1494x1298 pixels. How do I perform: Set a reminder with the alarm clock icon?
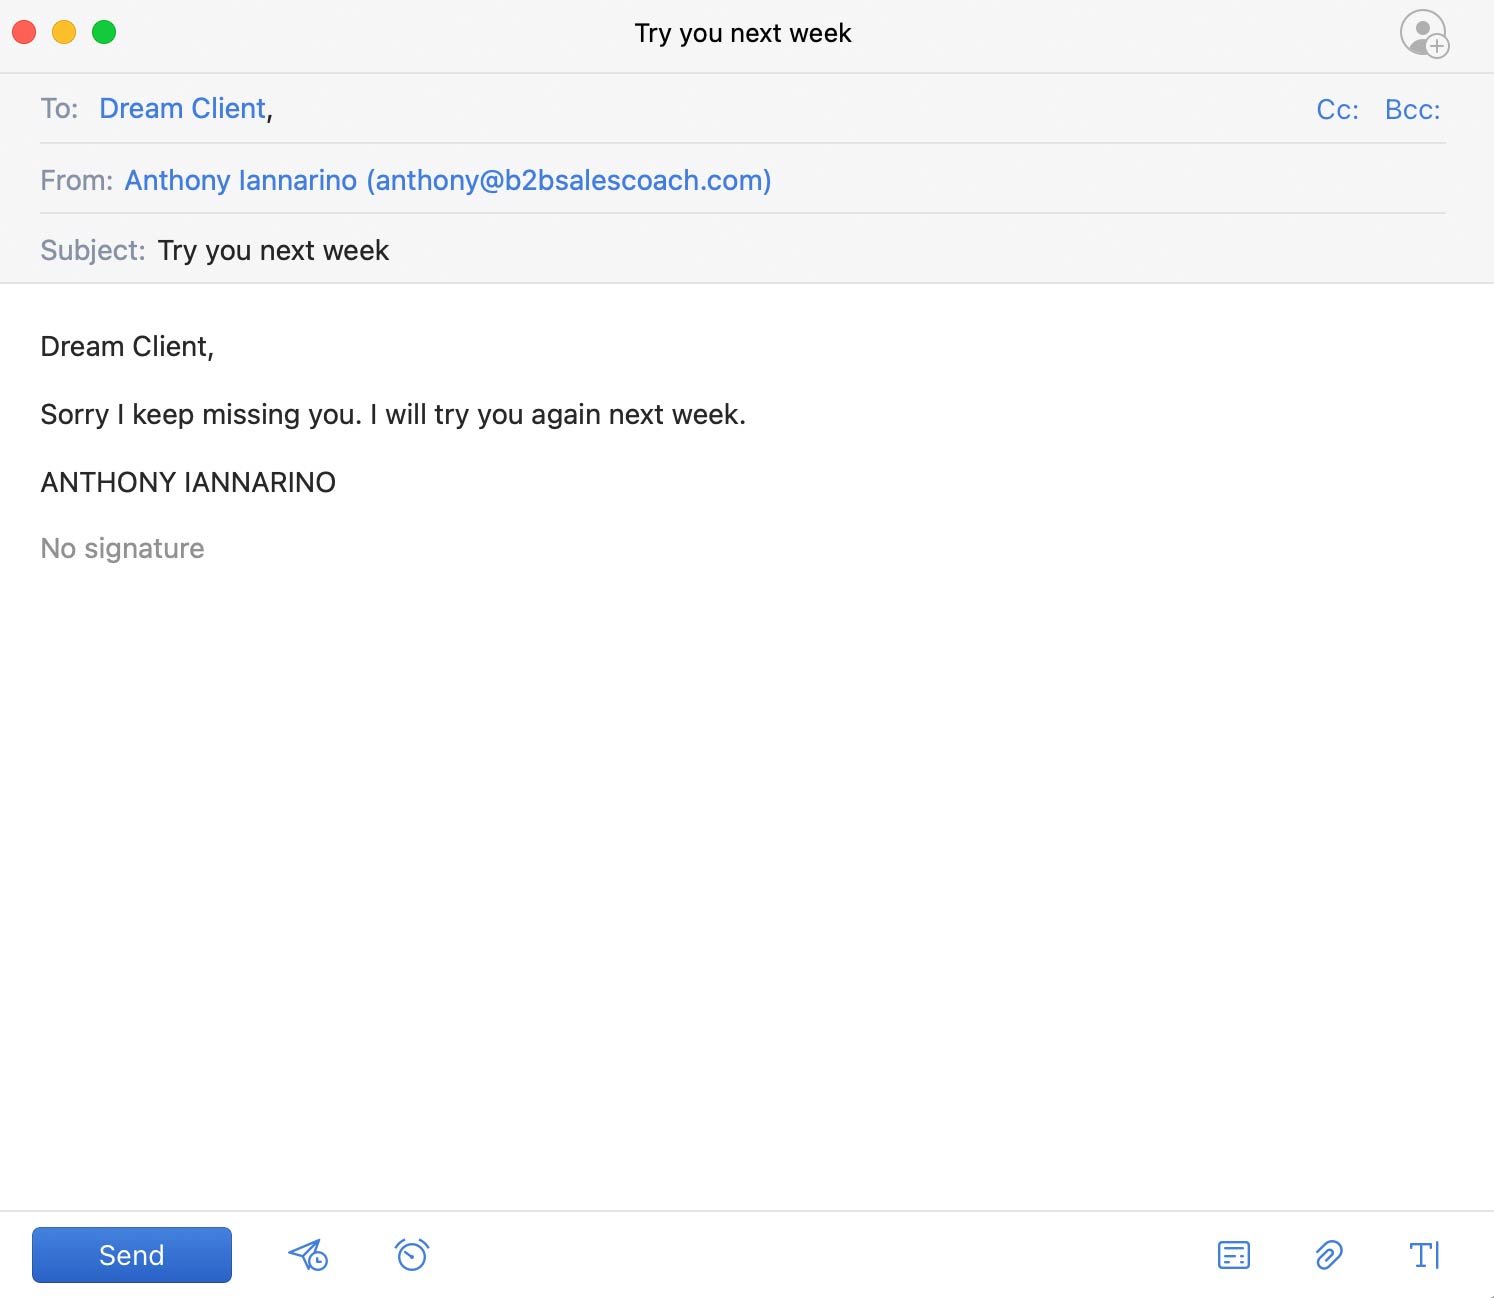pos(409,1254)
